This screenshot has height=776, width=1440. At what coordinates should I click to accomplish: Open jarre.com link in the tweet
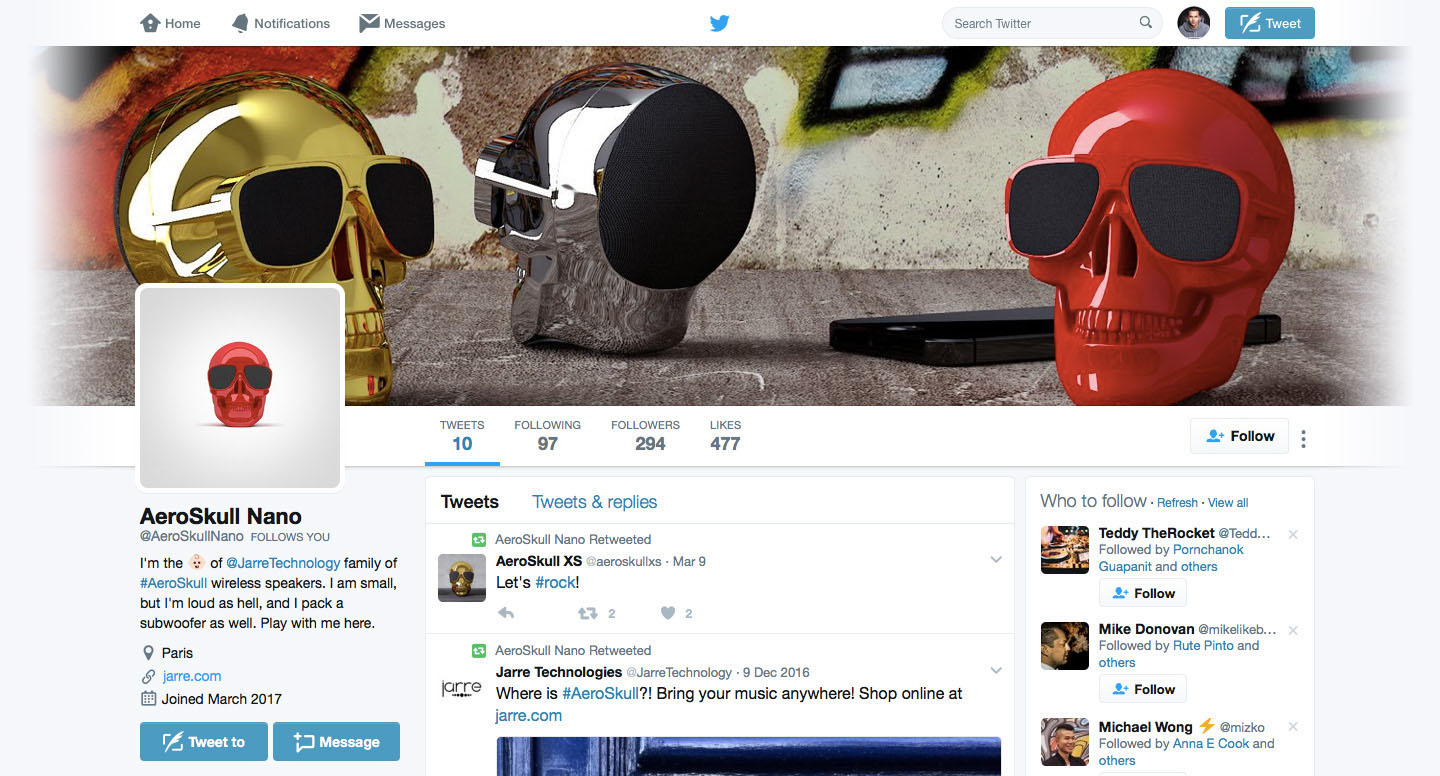(x=529, y=715)
